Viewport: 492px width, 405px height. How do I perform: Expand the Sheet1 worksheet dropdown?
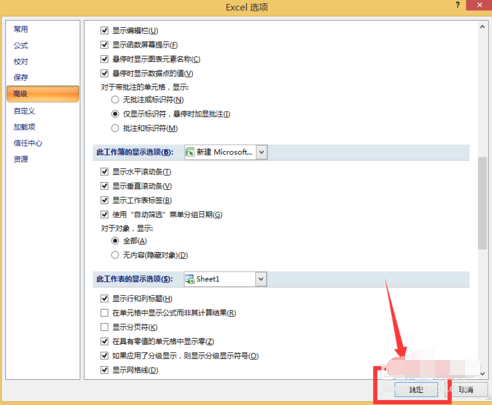tap(261, 279)
